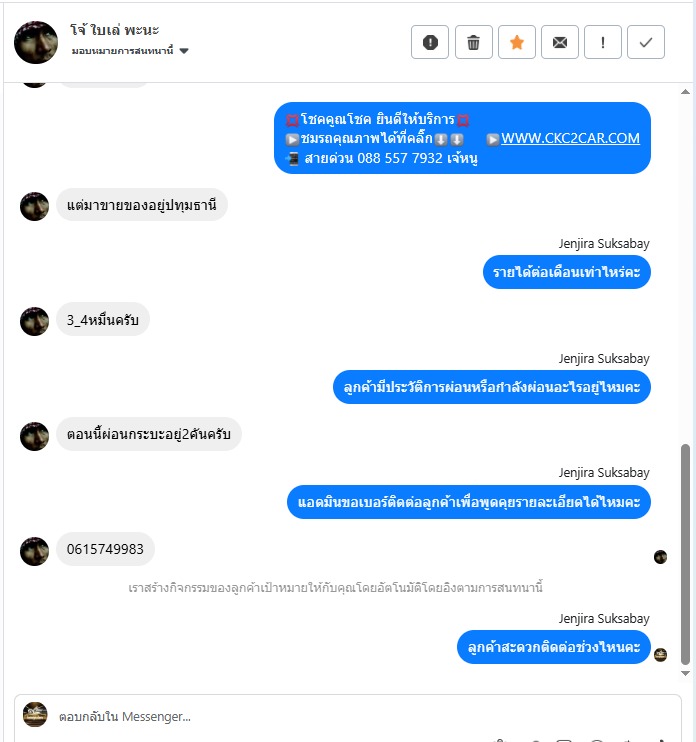
Task: Open the WWW.CKC2CAR.COM link
Action: click(x=570, y=138)
